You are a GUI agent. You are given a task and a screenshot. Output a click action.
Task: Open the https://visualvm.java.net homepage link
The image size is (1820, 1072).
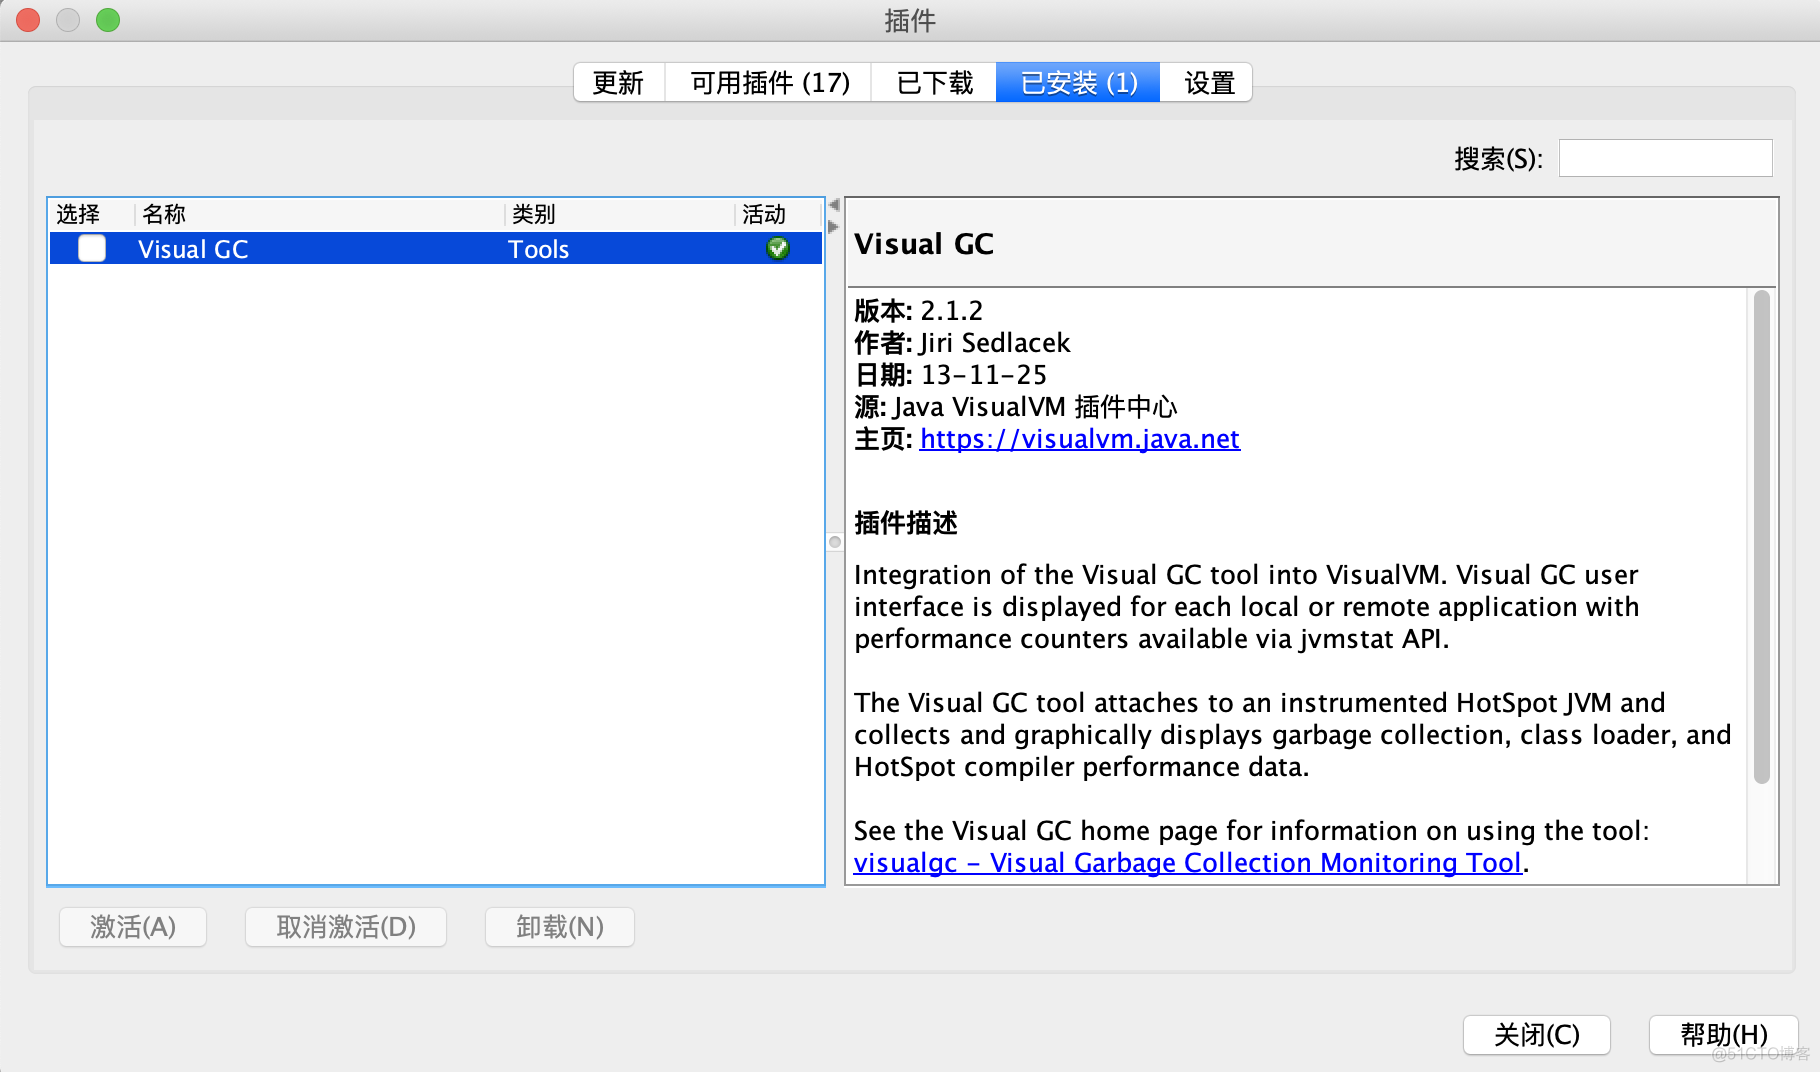pyautogui.click(x=1080, y=439)
